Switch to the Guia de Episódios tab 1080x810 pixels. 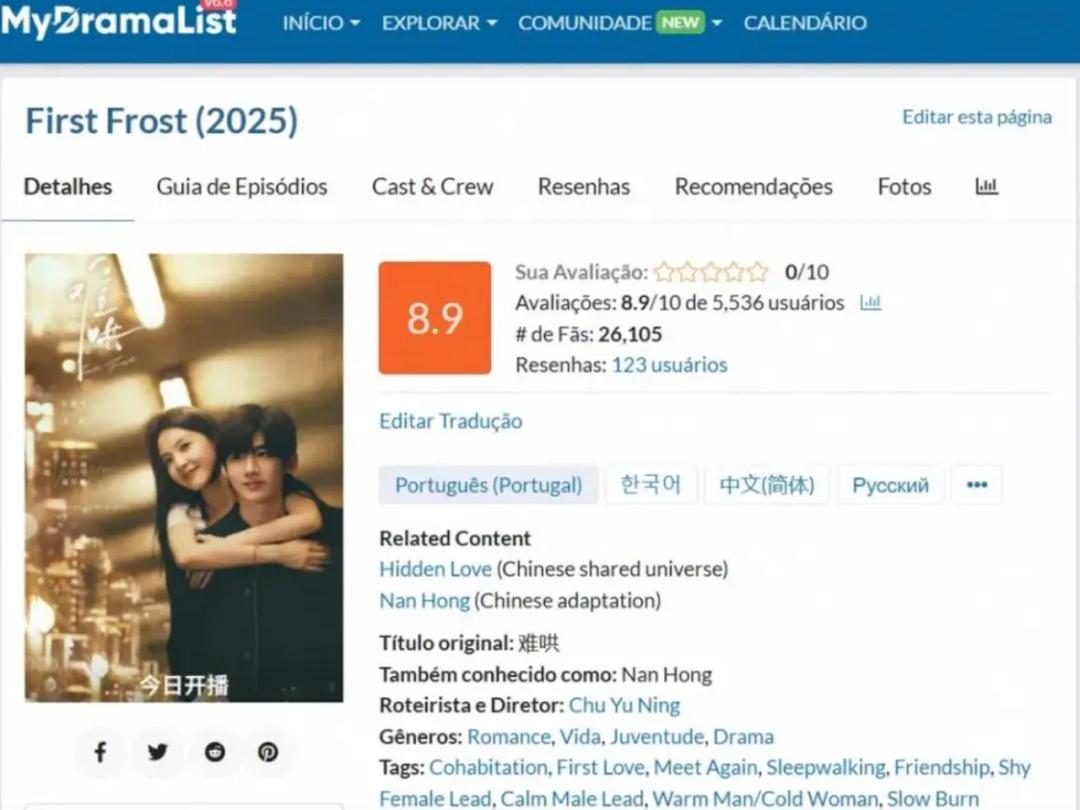coord(242,187)
